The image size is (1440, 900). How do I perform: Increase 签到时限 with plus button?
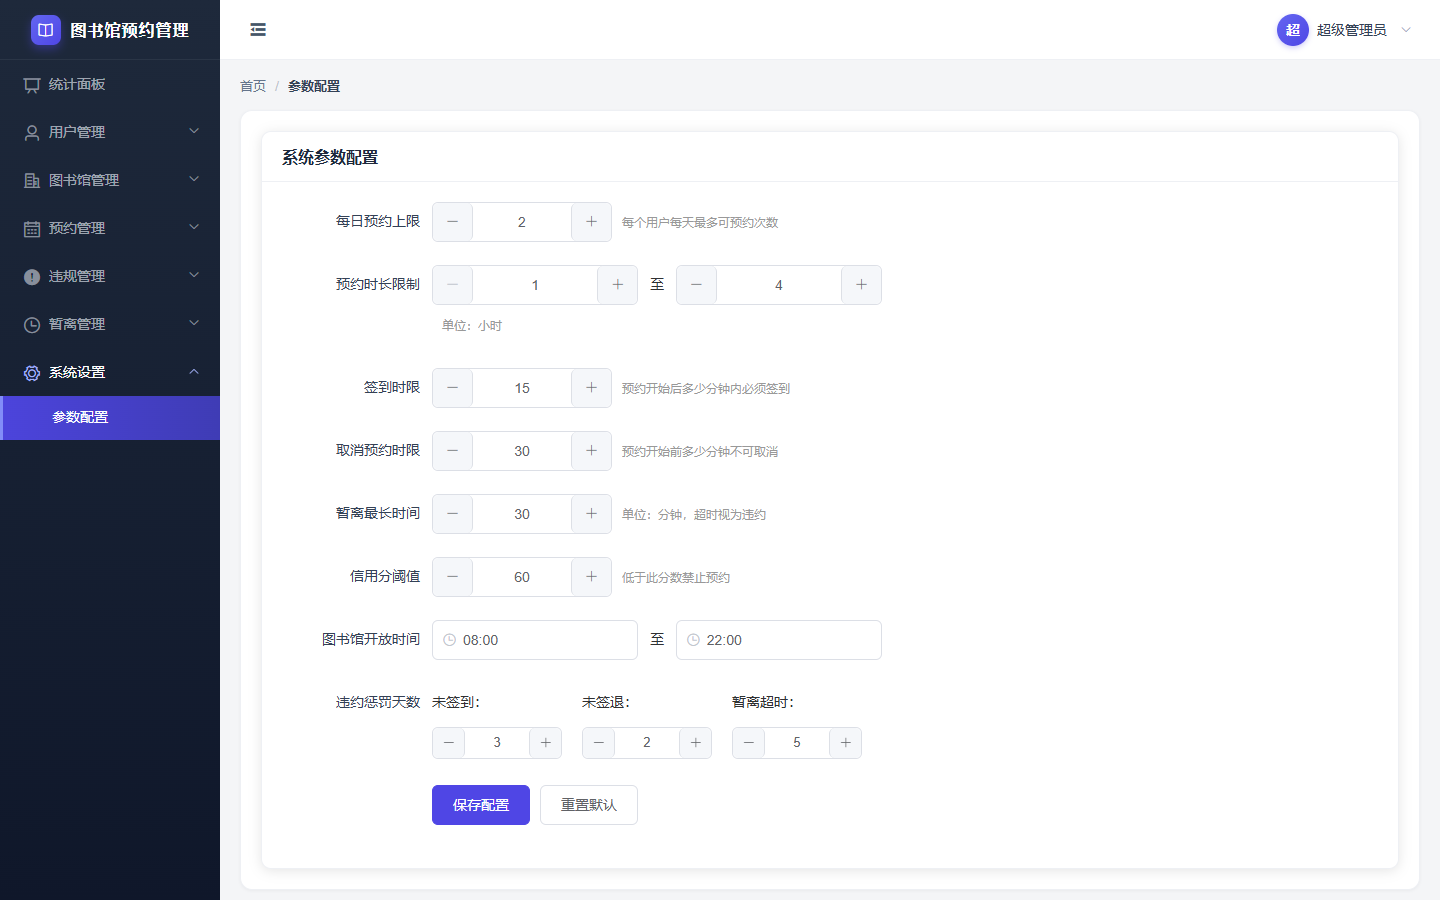coord(591,388)
